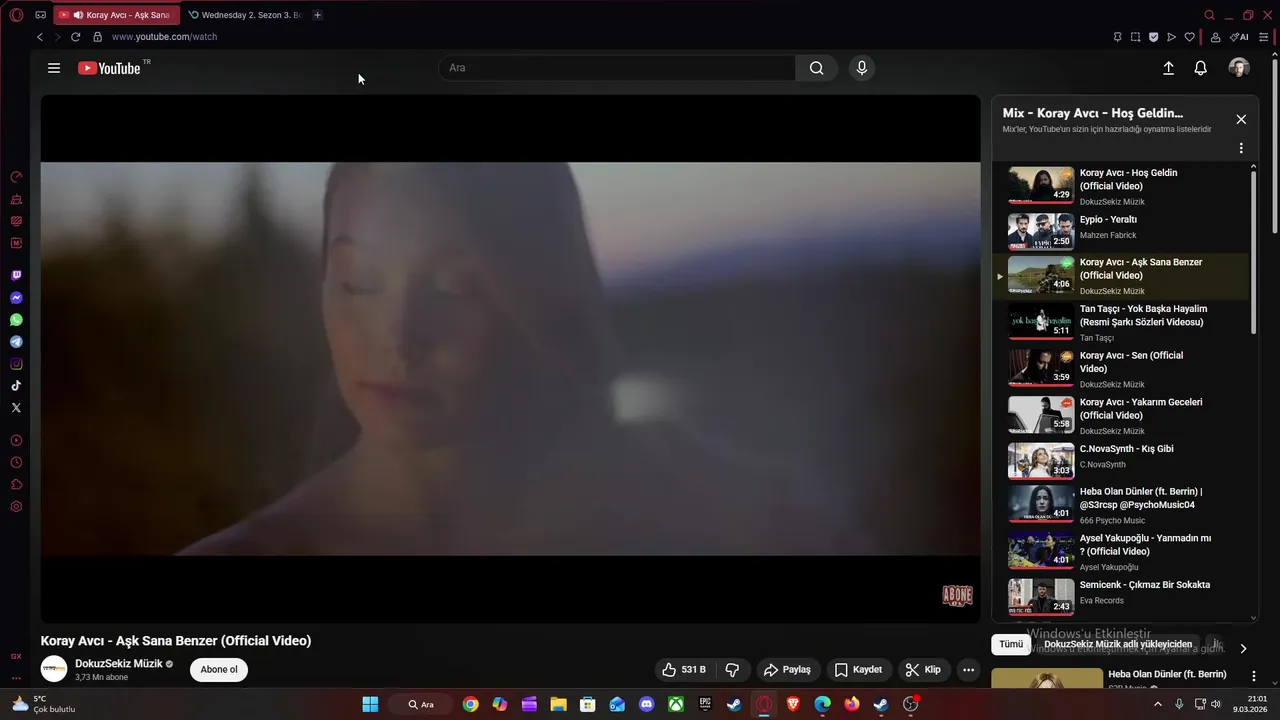
Task: Open Telegram in Opera sidebar
Action: click(x=16, y=342)
